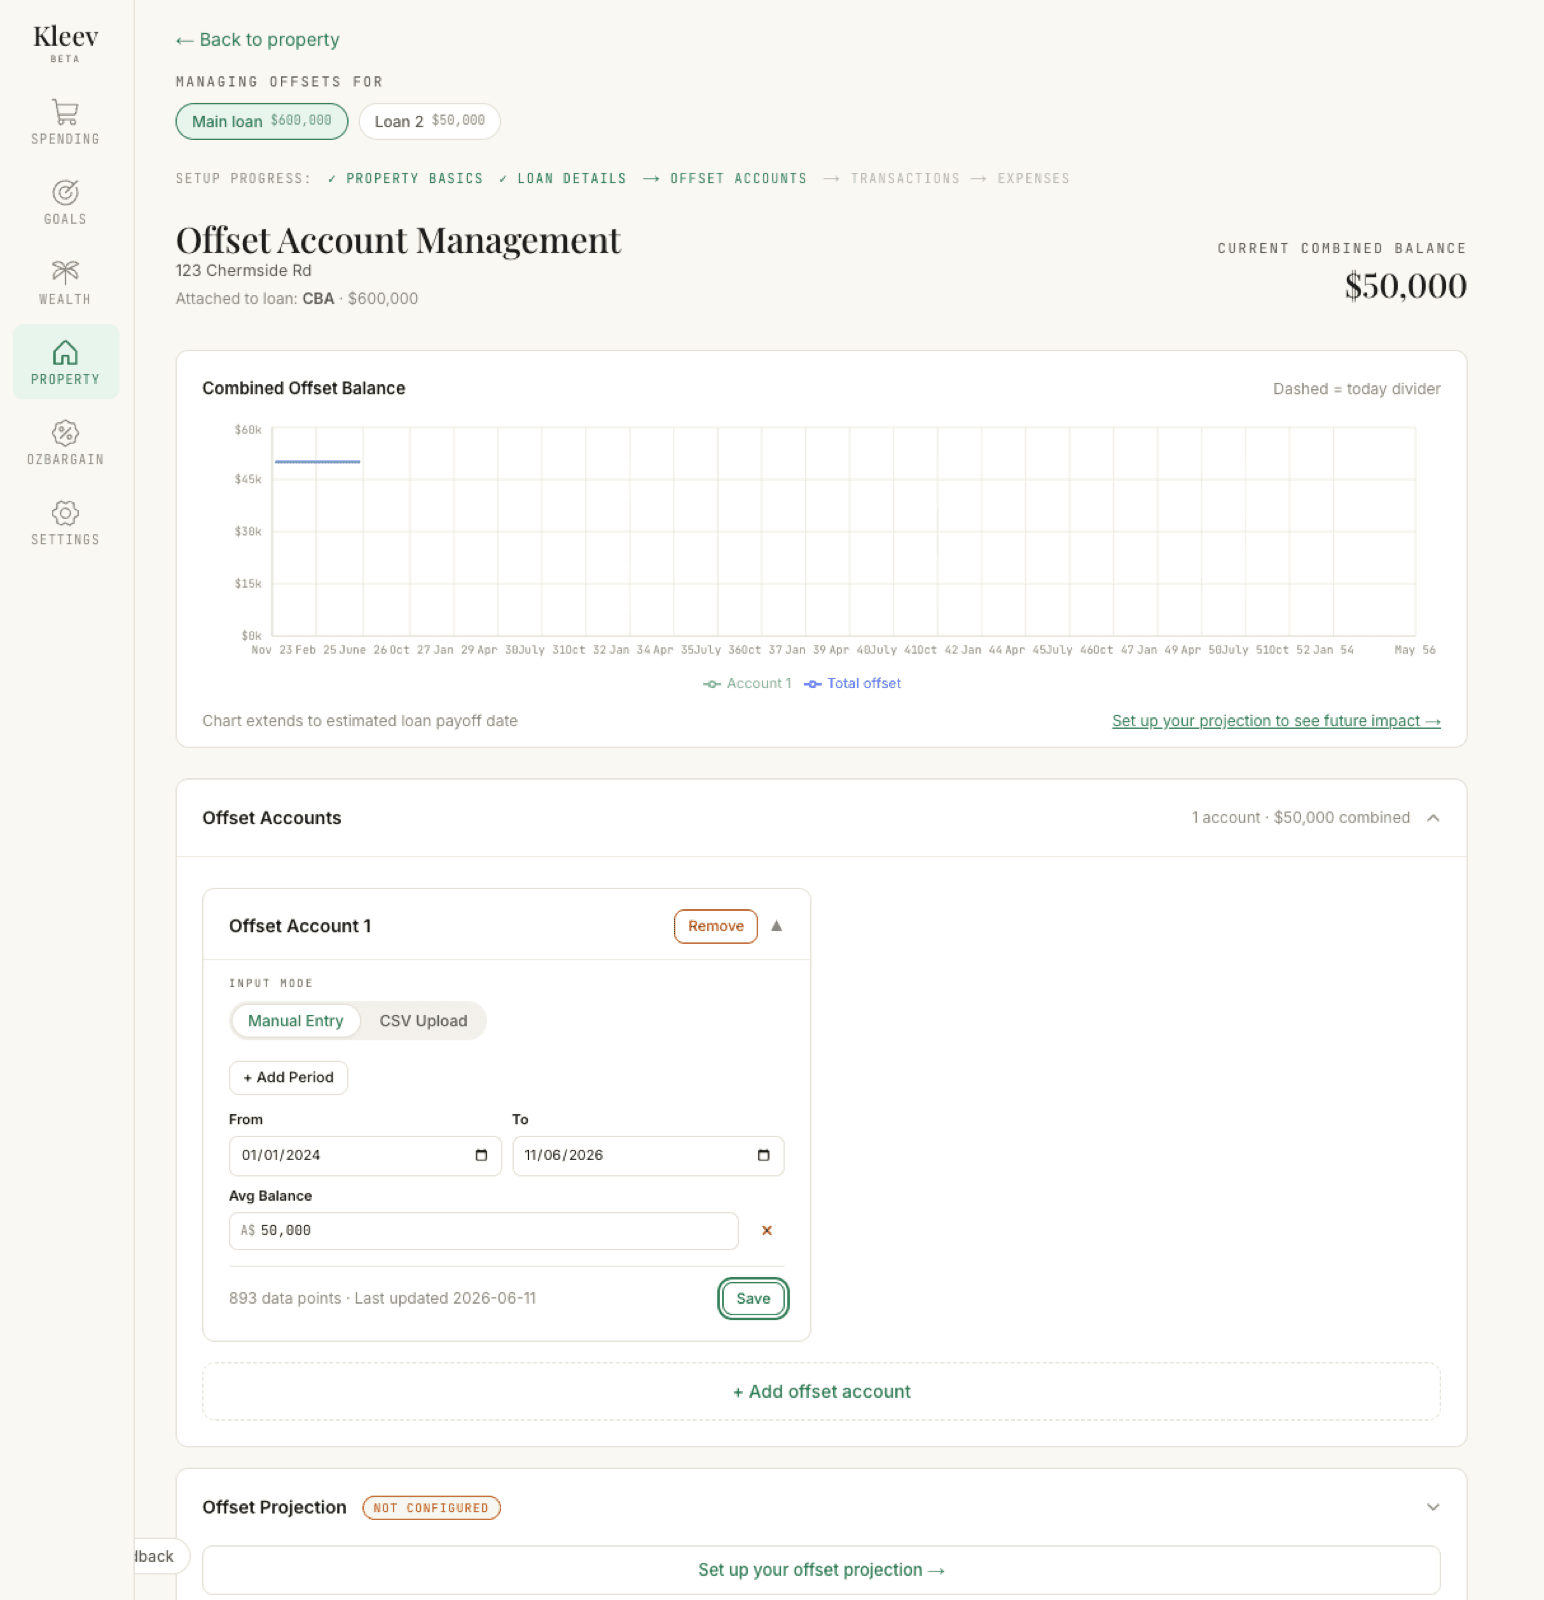Image resolution: width=1544 pixels, height=1600 pixels.
Task: Click 'Chart extends to estimated loan payoff date'
Action: coord(360,721)
